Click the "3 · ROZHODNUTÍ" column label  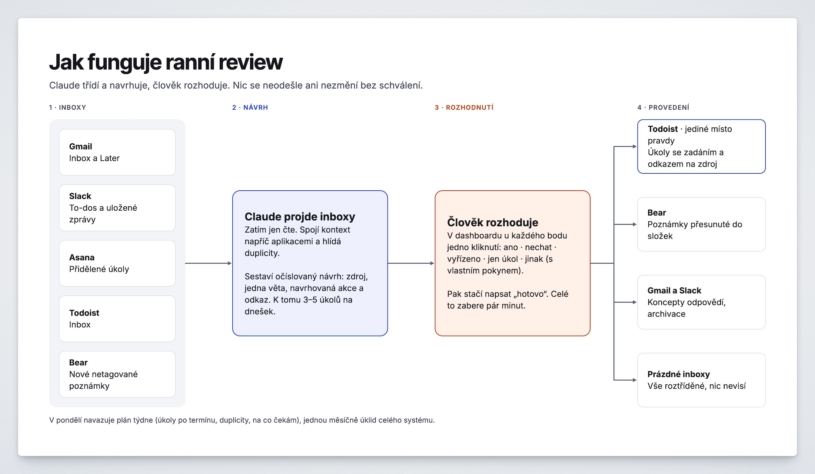click(x=464, y=108)
